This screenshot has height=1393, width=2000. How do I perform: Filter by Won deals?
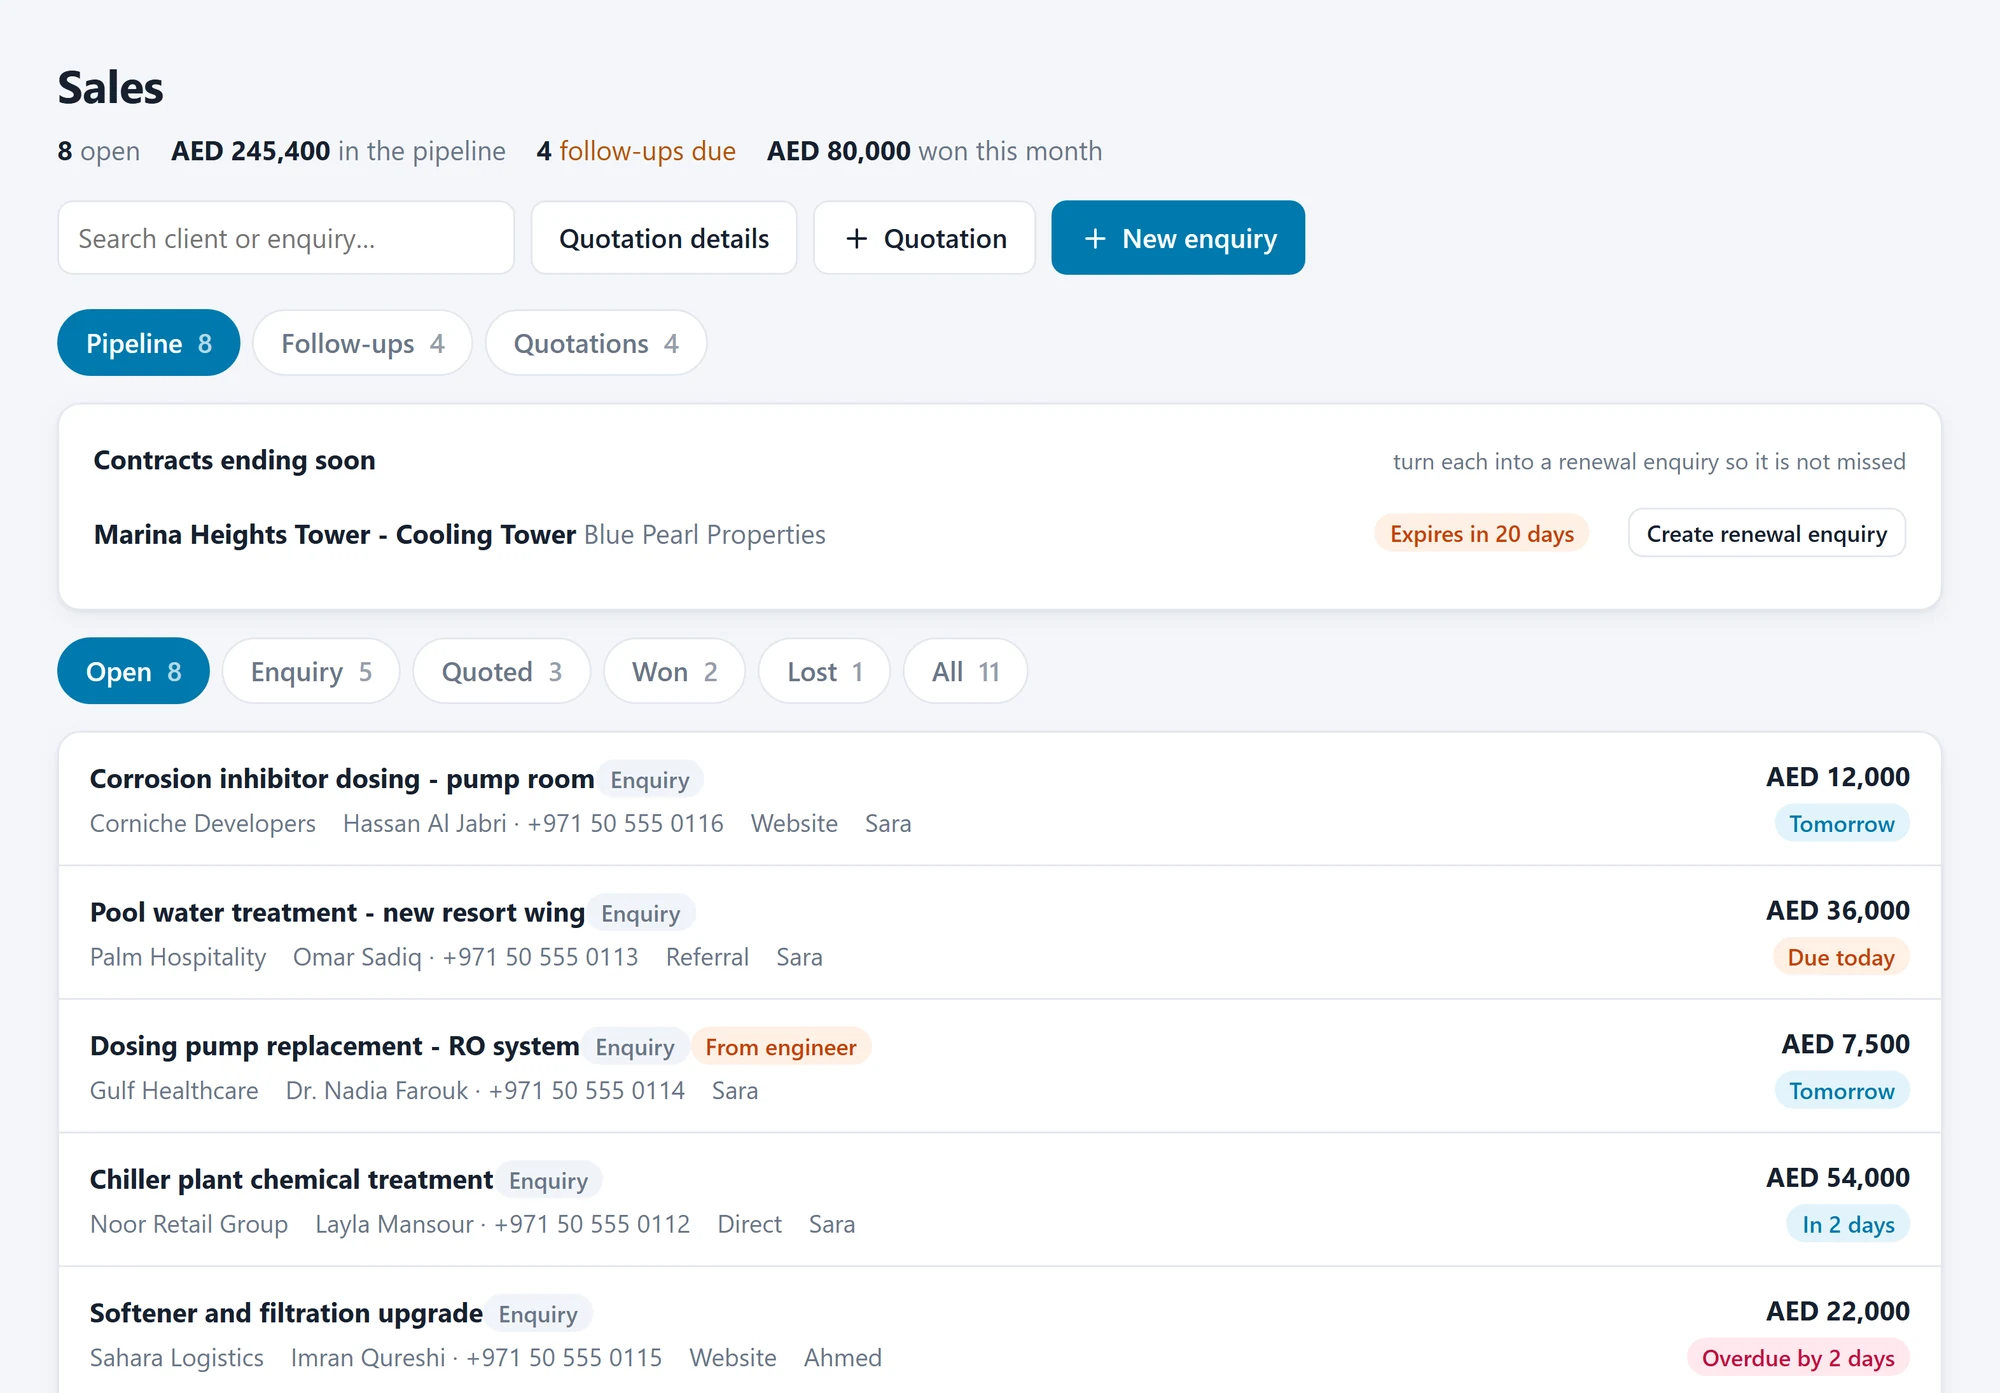tap(675, 671)
